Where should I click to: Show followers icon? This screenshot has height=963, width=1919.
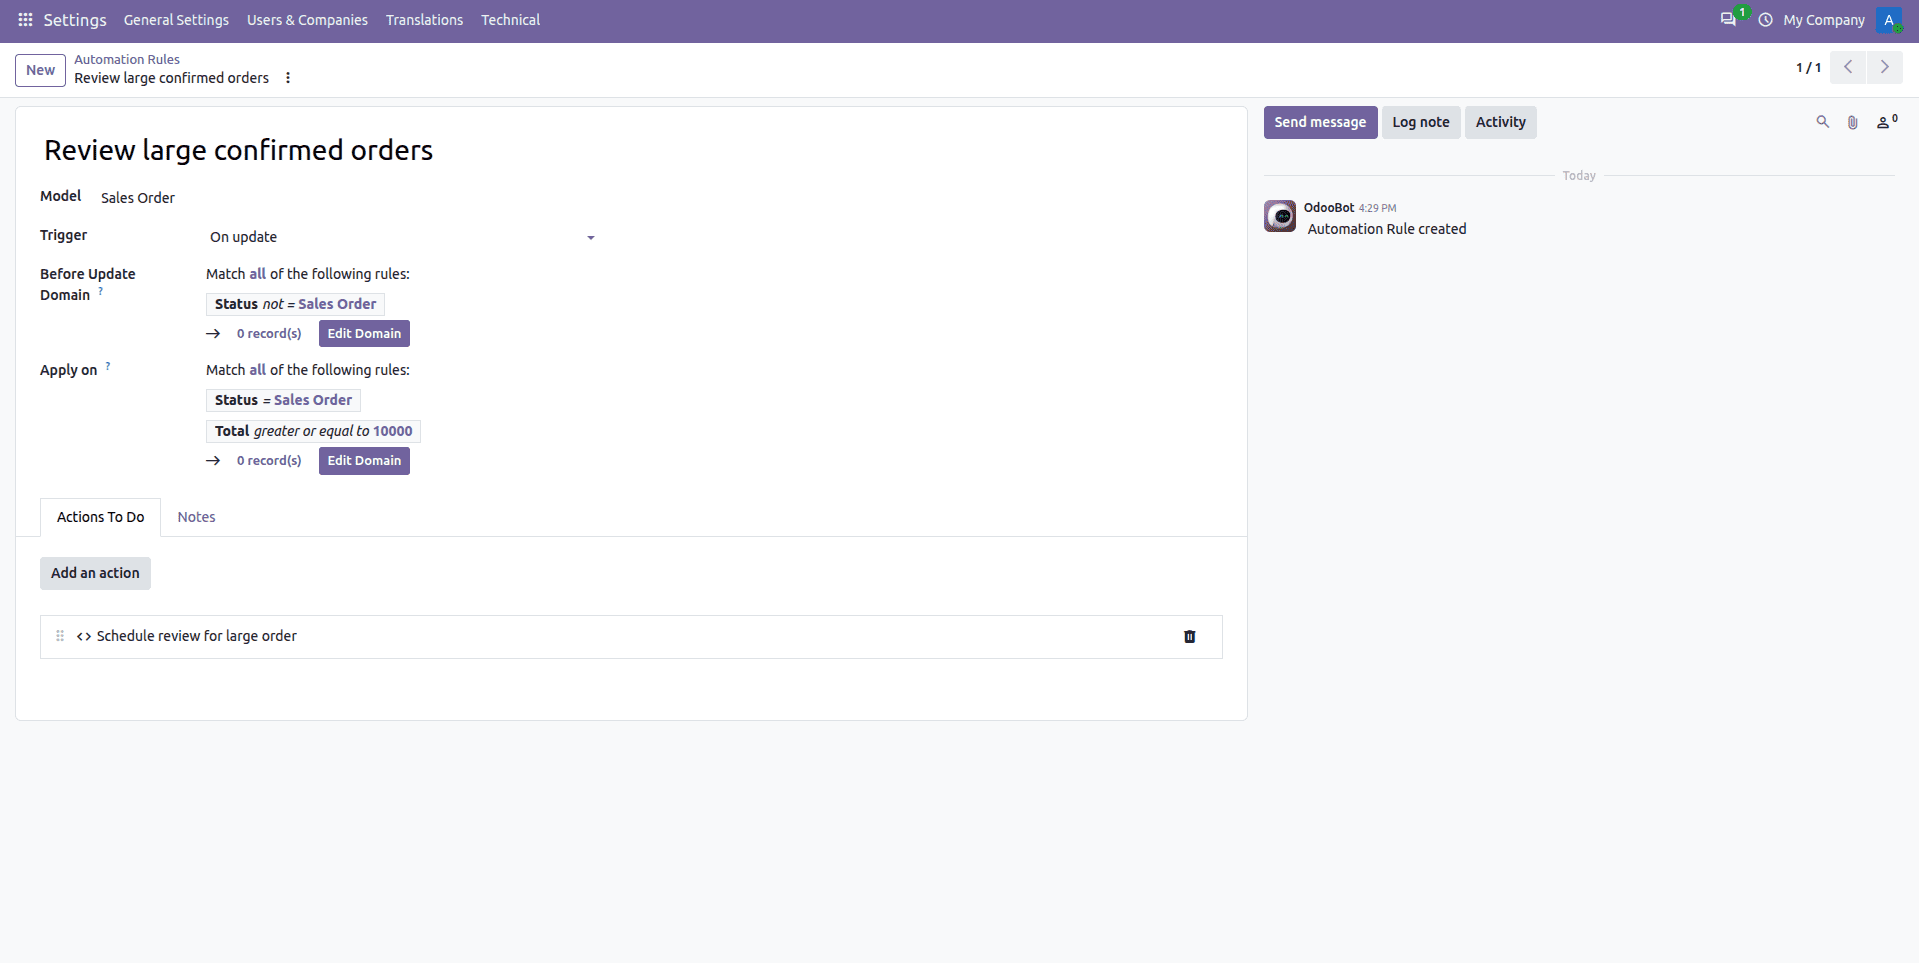pos(1886,122)
